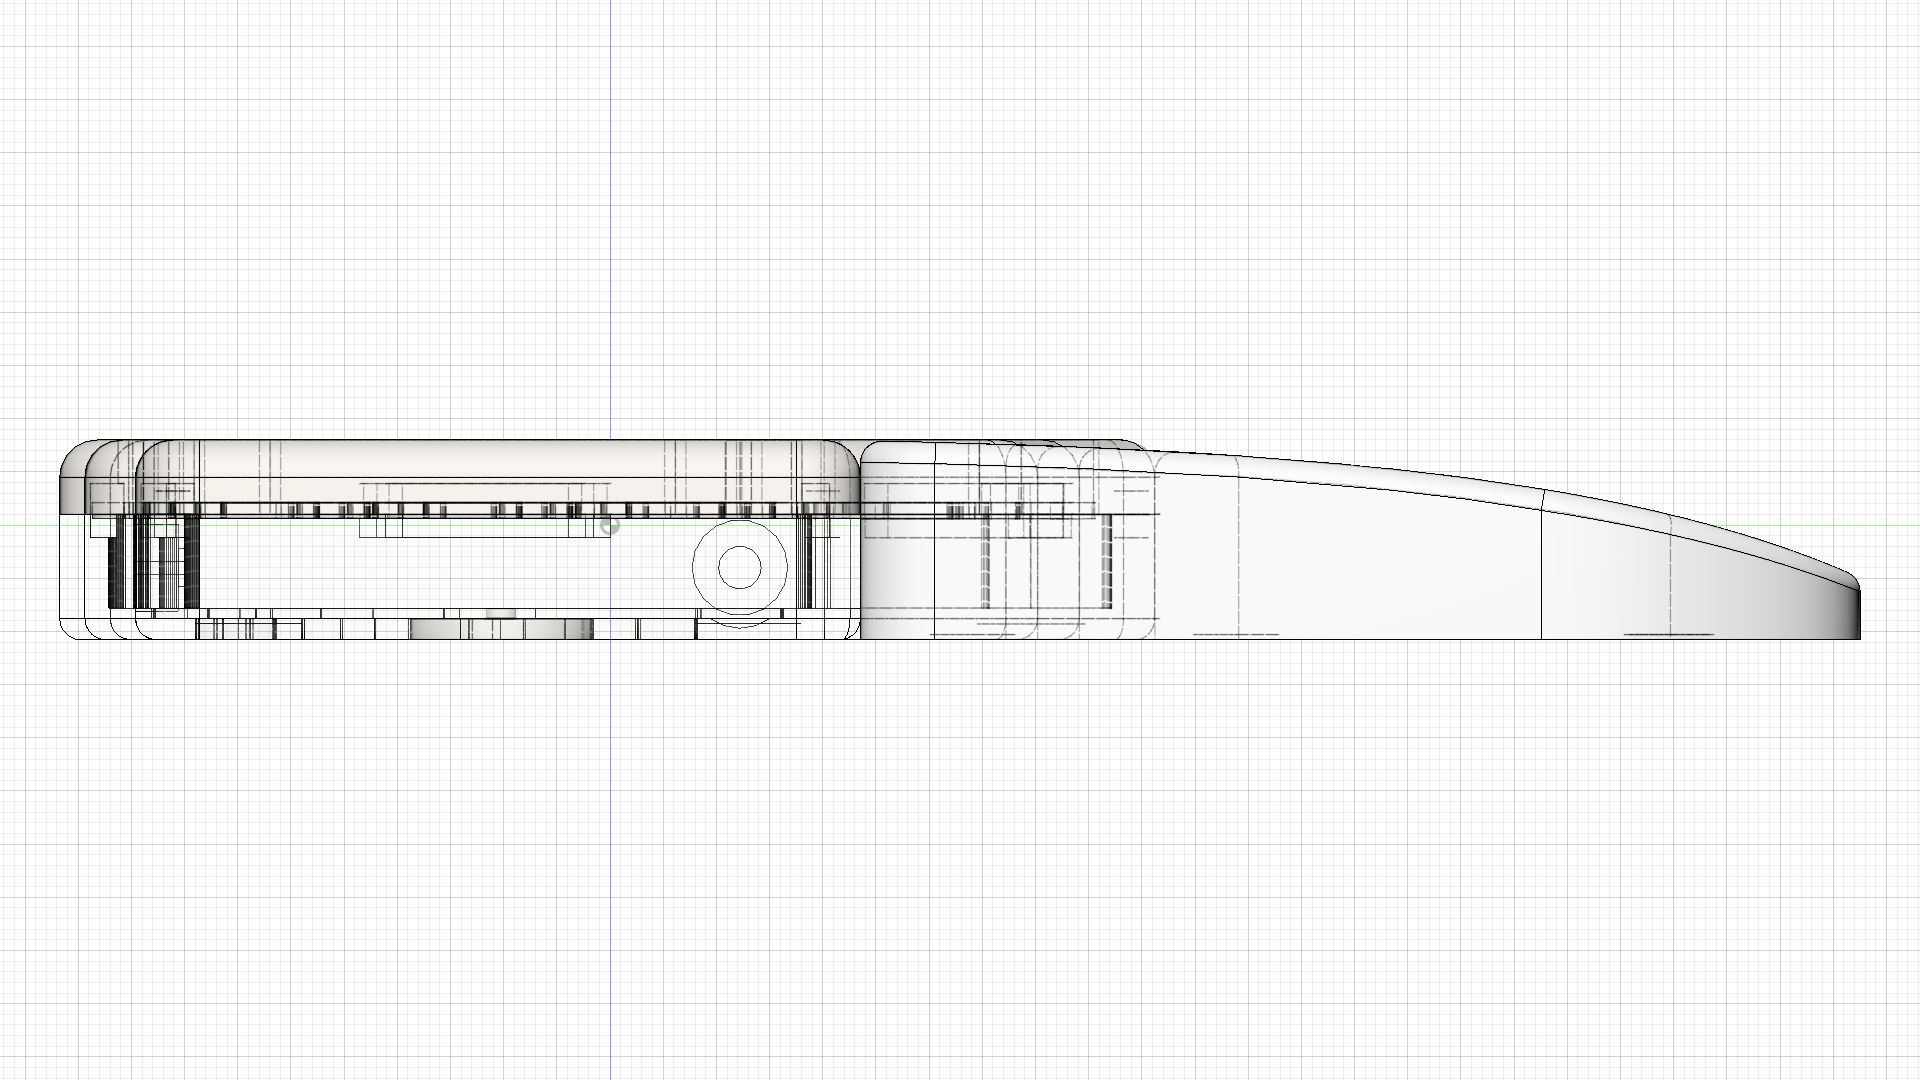The image size is (1920, 1080).
Task: Click the blue vertical axis line
Action: coord(611,250)
